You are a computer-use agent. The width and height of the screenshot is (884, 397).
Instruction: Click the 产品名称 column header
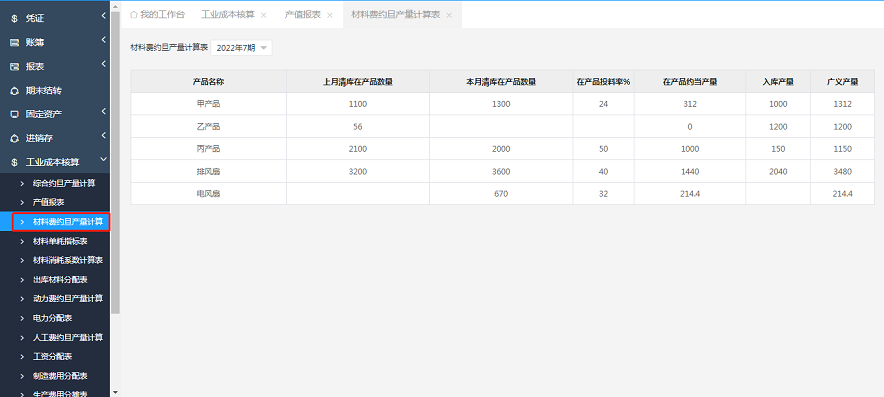(209, 82)
